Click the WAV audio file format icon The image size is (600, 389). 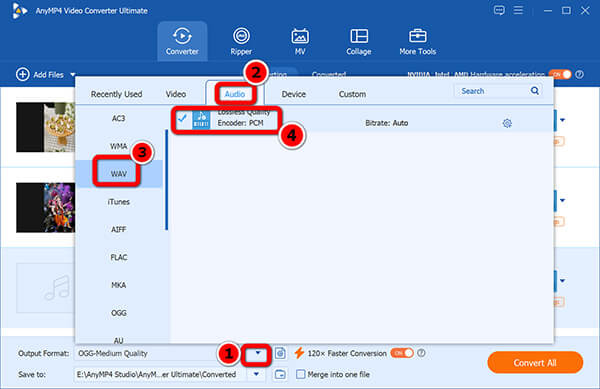pos(201,119)
